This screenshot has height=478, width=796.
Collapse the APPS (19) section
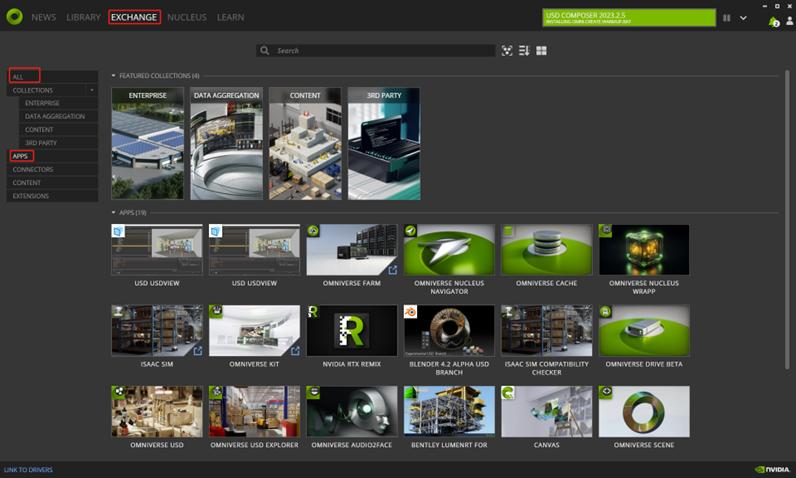pos(113,213)
